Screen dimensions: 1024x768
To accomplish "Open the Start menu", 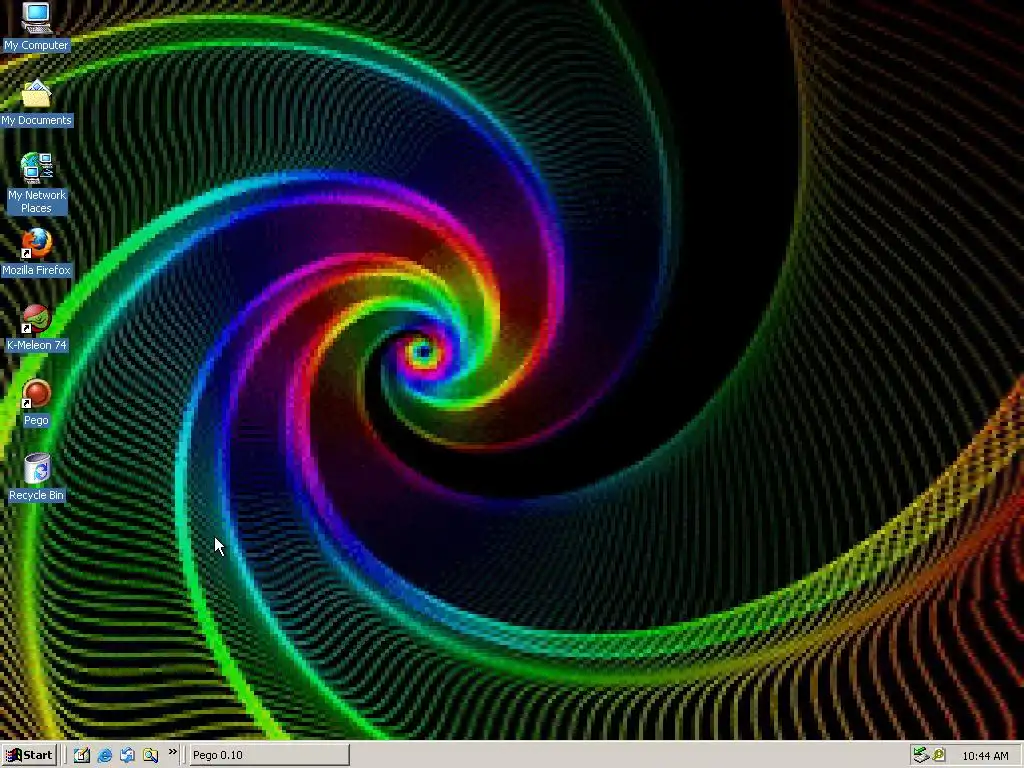I will point(30,755).
